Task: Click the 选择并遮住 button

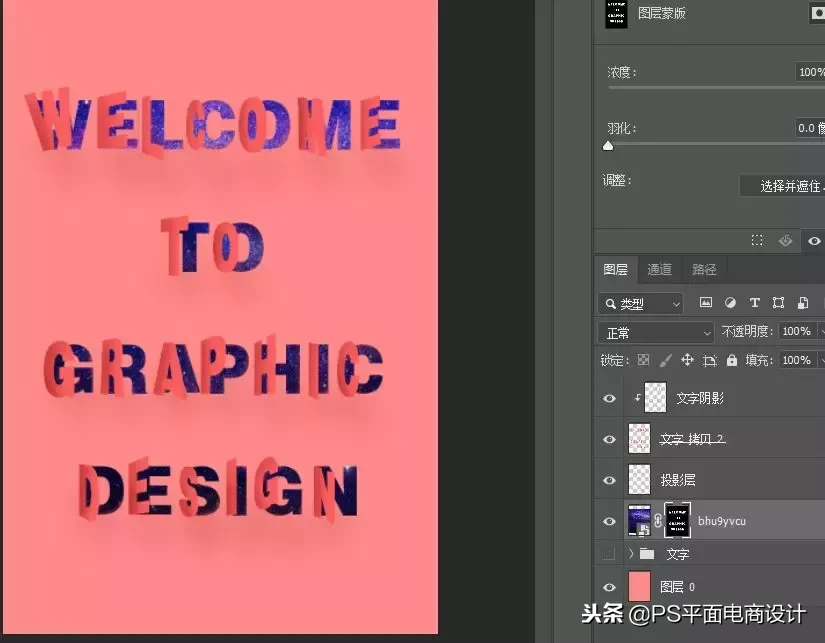Action: (x=782, y=186)
